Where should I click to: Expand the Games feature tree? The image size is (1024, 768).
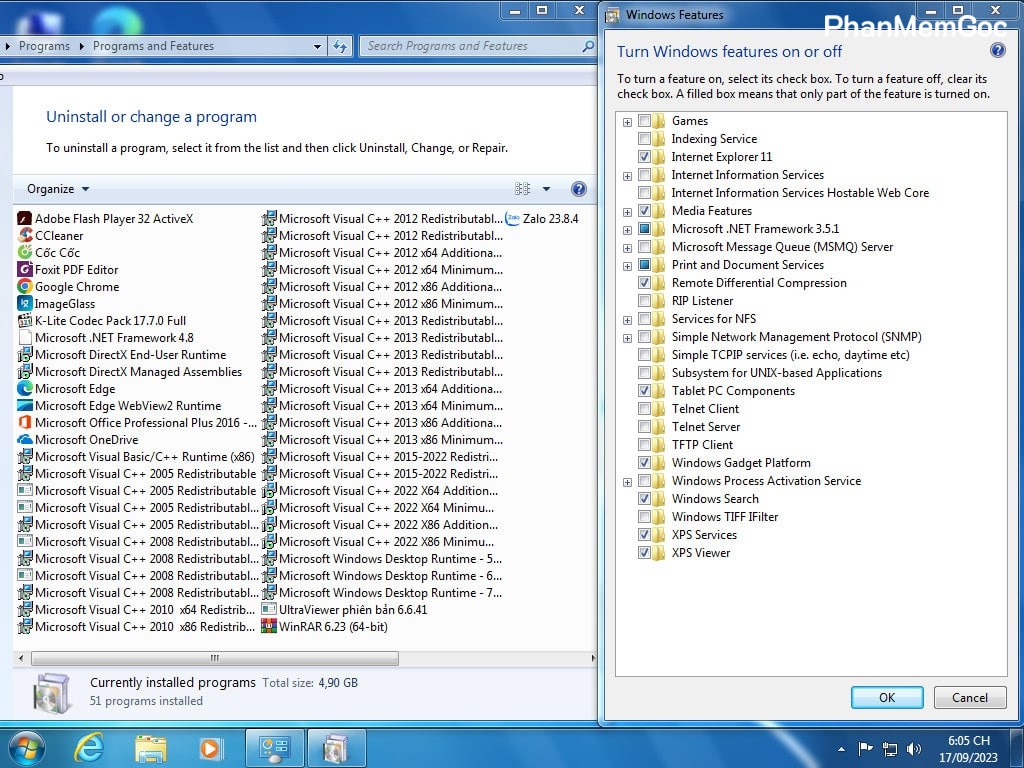click(628, 122)
